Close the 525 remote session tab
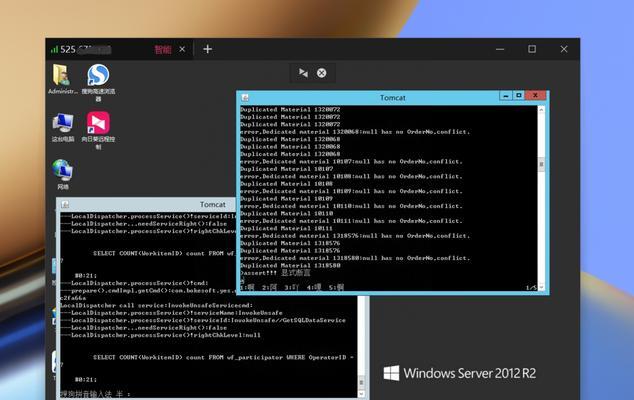The width and height of the screenshot is (634, 400). coord(182,49)
